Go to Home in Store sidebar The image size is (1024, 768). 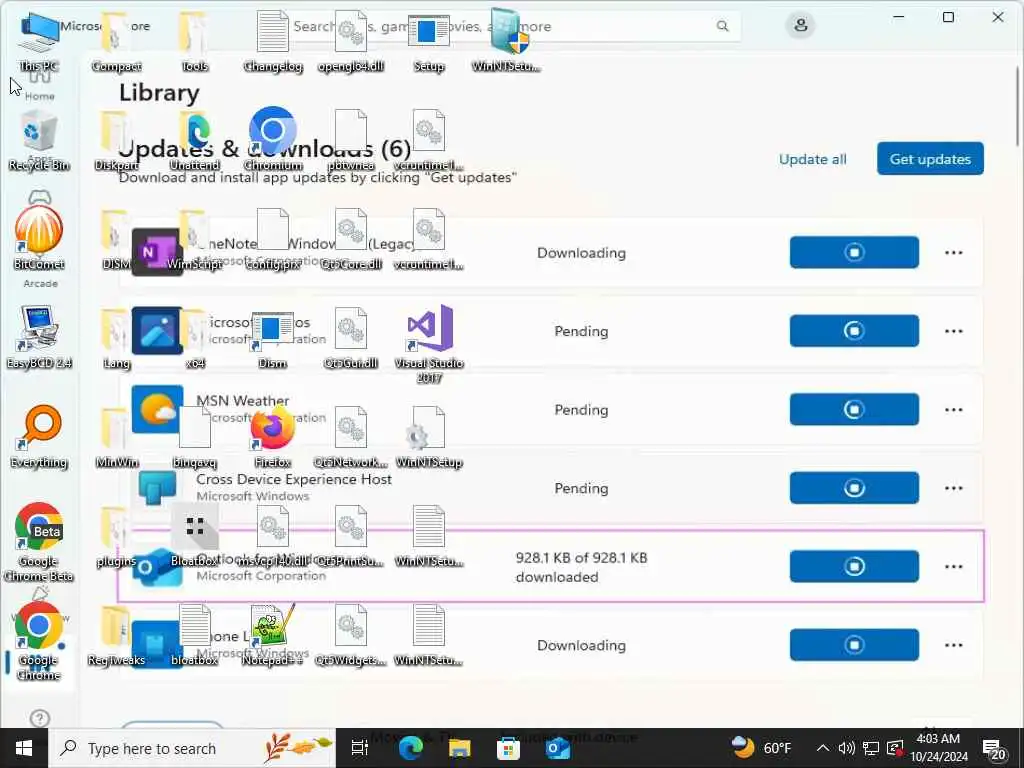[x=40, y=85]
